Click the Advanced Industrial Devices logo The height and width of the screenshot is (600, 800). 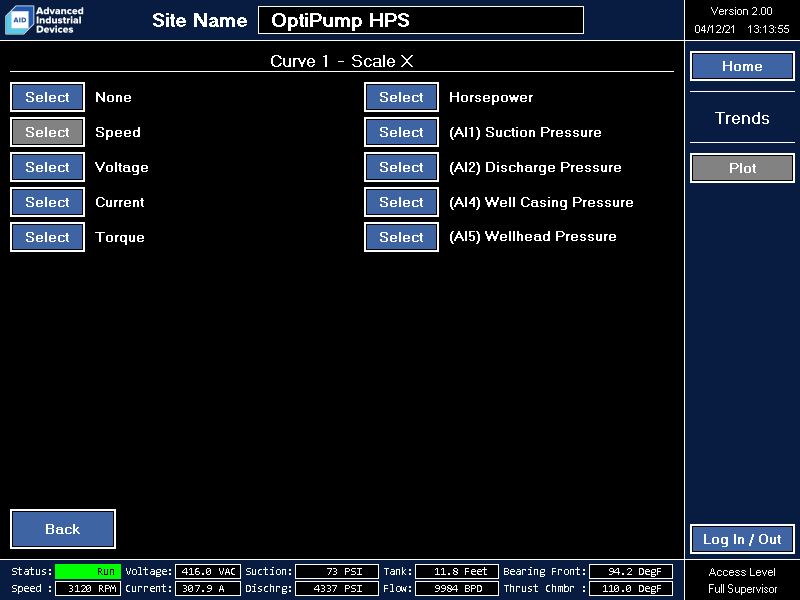tap(44, 20)
